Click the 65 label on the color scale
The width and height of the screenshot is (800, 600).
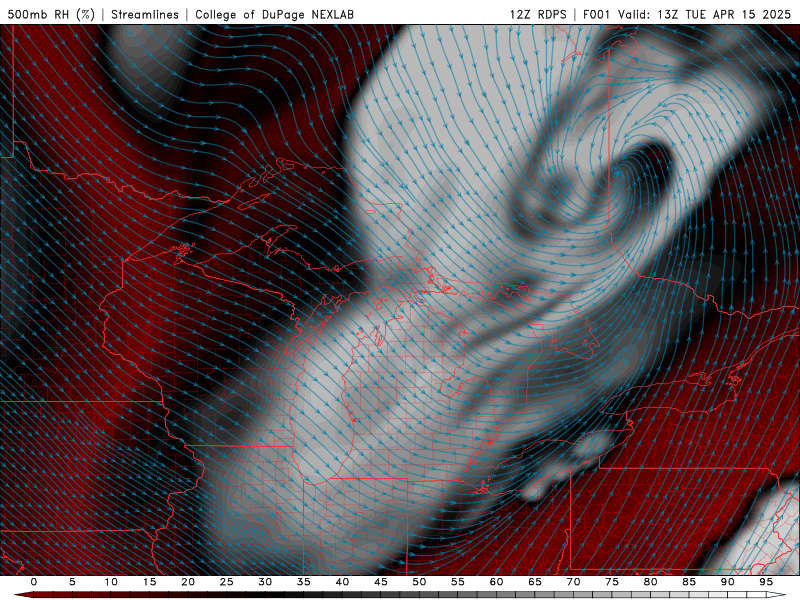point(535,582)
